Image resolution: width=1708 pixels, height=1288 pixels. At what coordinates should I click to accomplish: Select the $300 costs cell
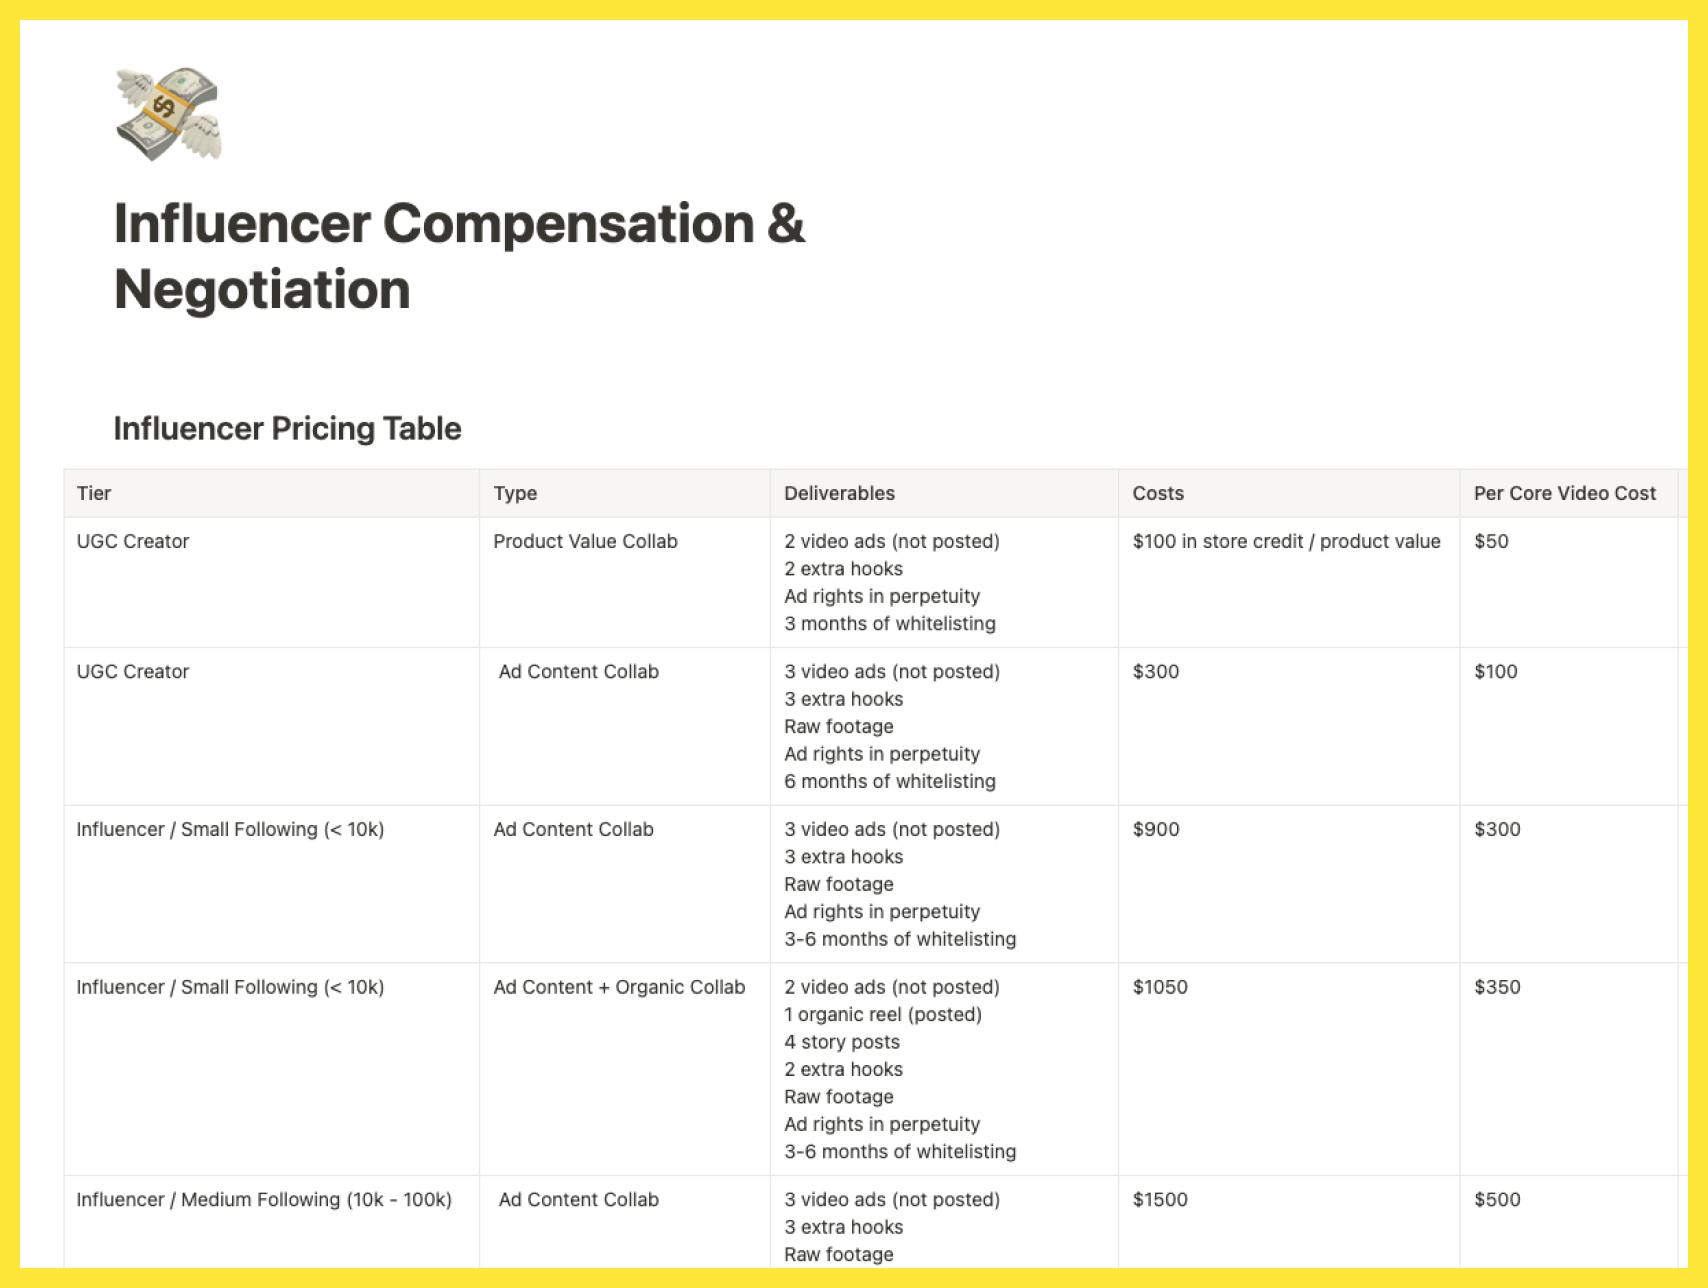click(x=1288, y=726)
